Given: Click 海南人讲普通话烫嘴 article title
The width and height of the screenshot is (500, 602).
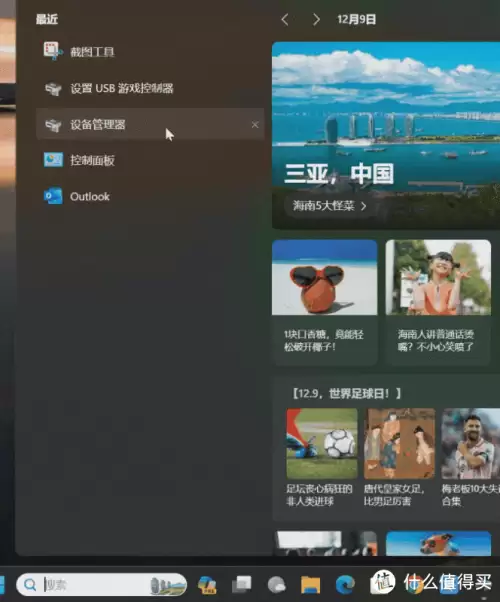Looking at the screenshot, I should tap(436, 341).
